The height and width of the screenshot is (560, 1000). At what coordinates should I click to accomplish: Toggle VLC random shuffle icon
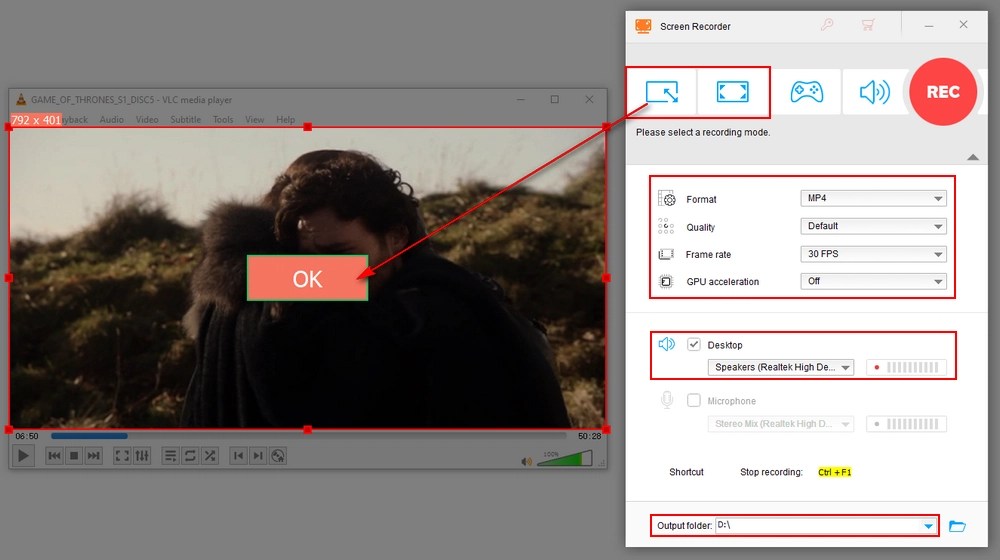pos(210,456)
